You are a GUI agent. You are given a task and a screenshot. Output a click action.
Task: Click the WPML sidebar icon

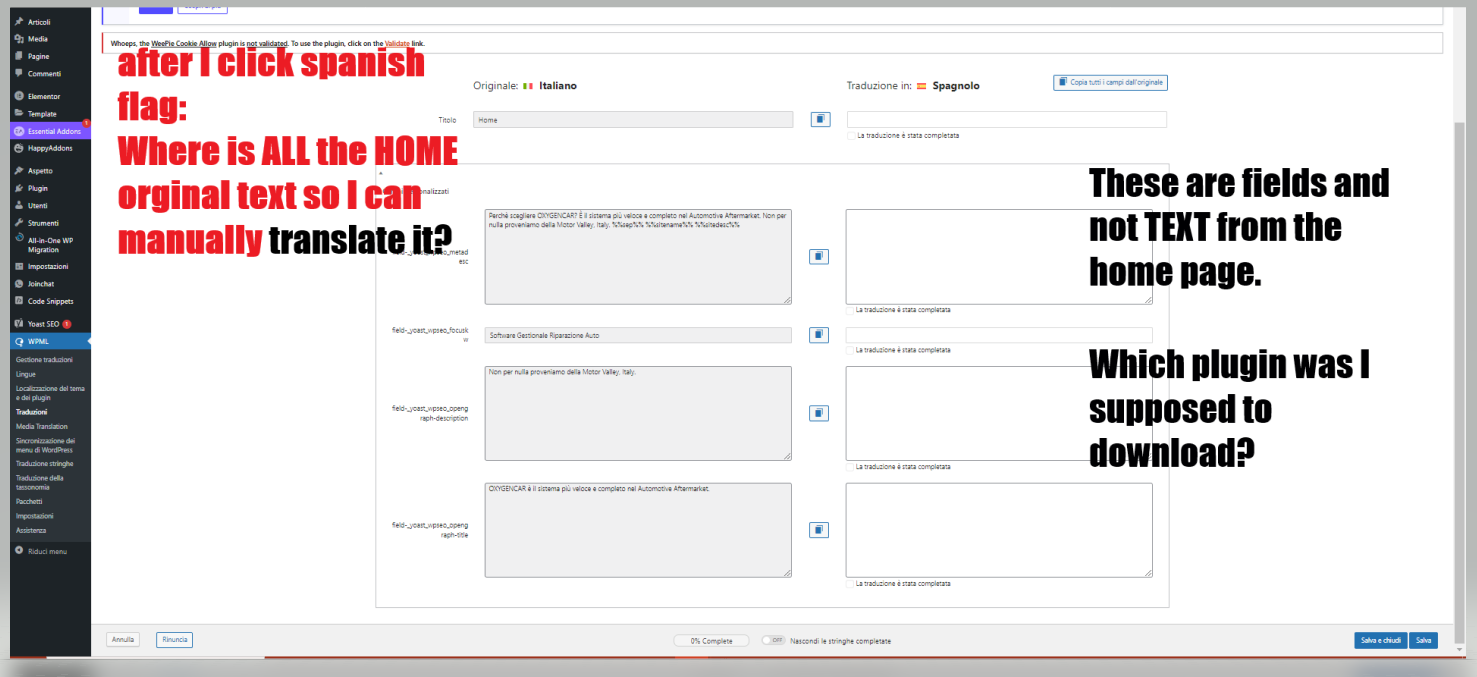click(x=19, y=341)
